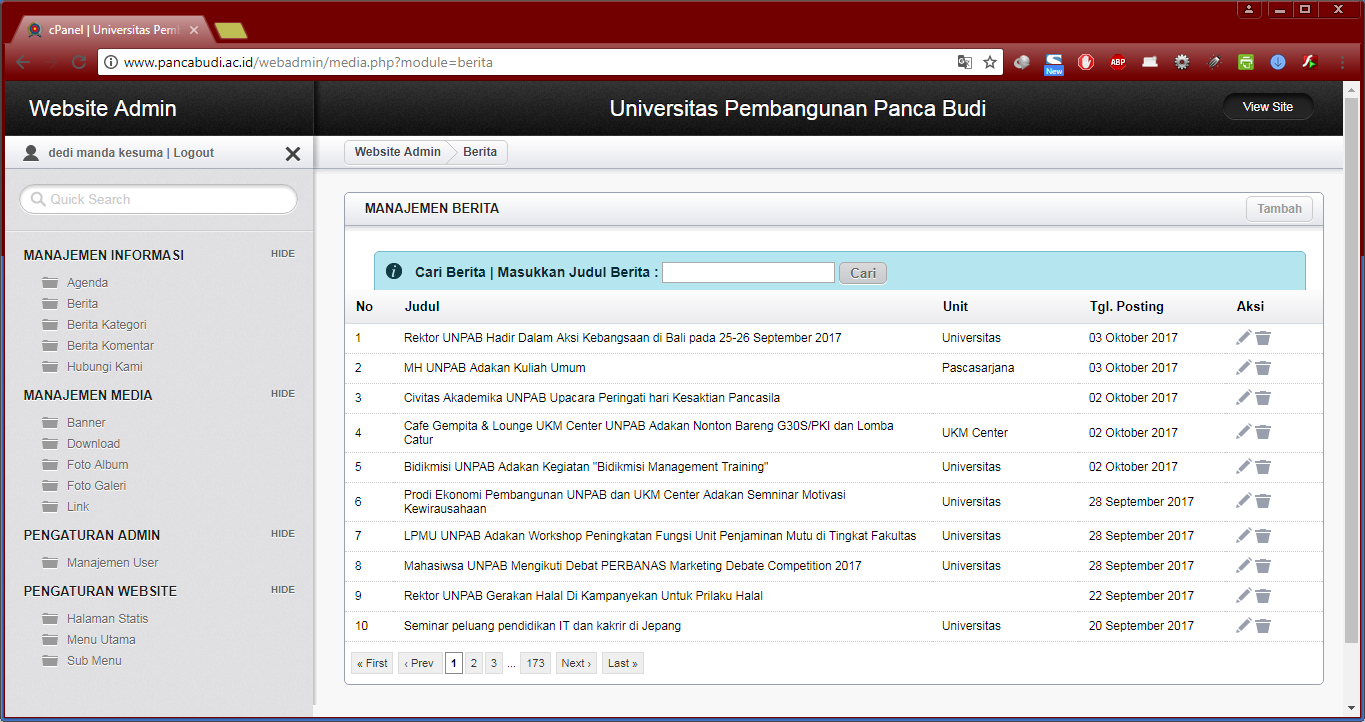Bookmark this page with the star icon

990,62
